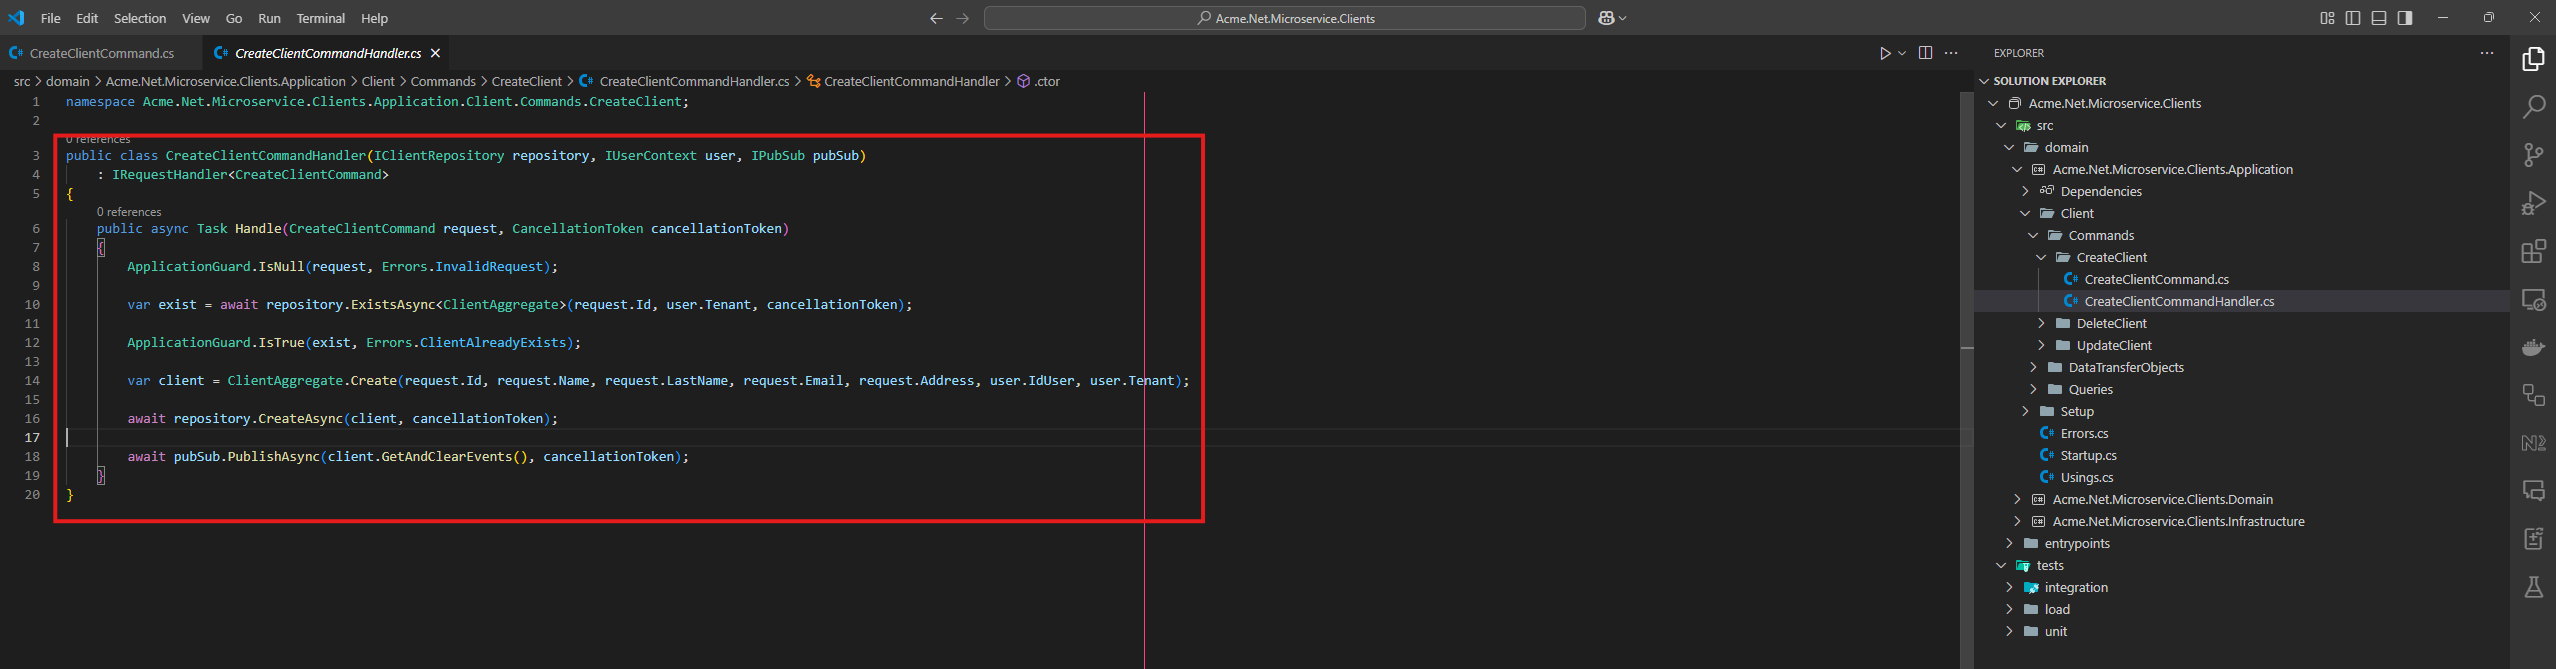Open Explorer Views and More Actions ellipsis
This screenshot has height=669, width=2556.
[2487, 53]
